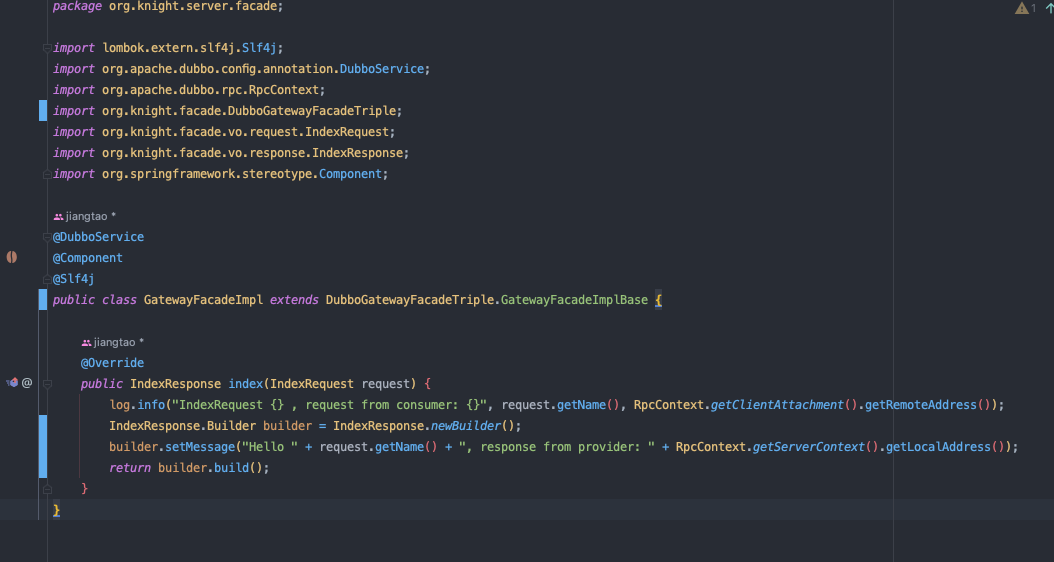Screen dimensions: 1054x562
Task: Click the setMessage method call
Action: 200,447
